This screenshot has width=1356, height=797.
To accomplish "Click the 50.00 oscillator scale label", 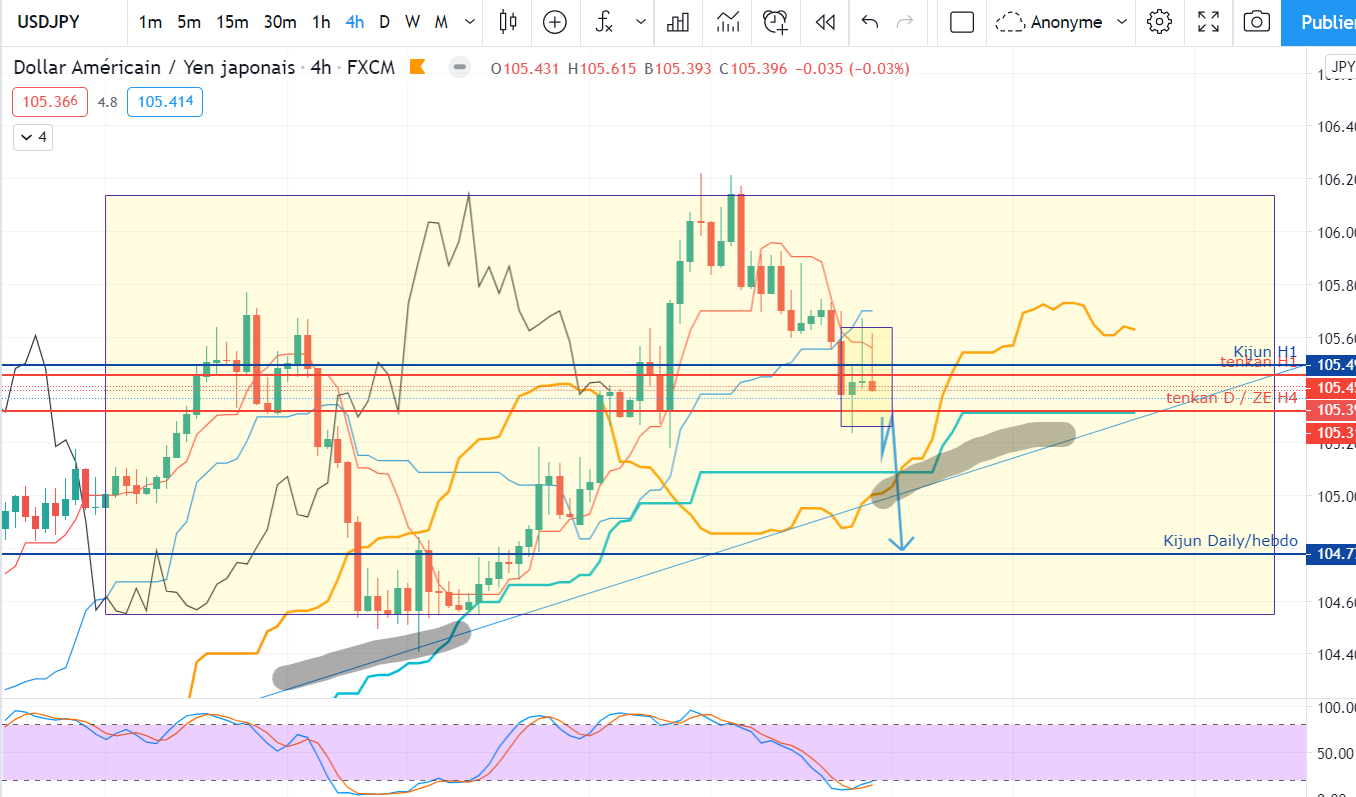I will click(1335, 753).
